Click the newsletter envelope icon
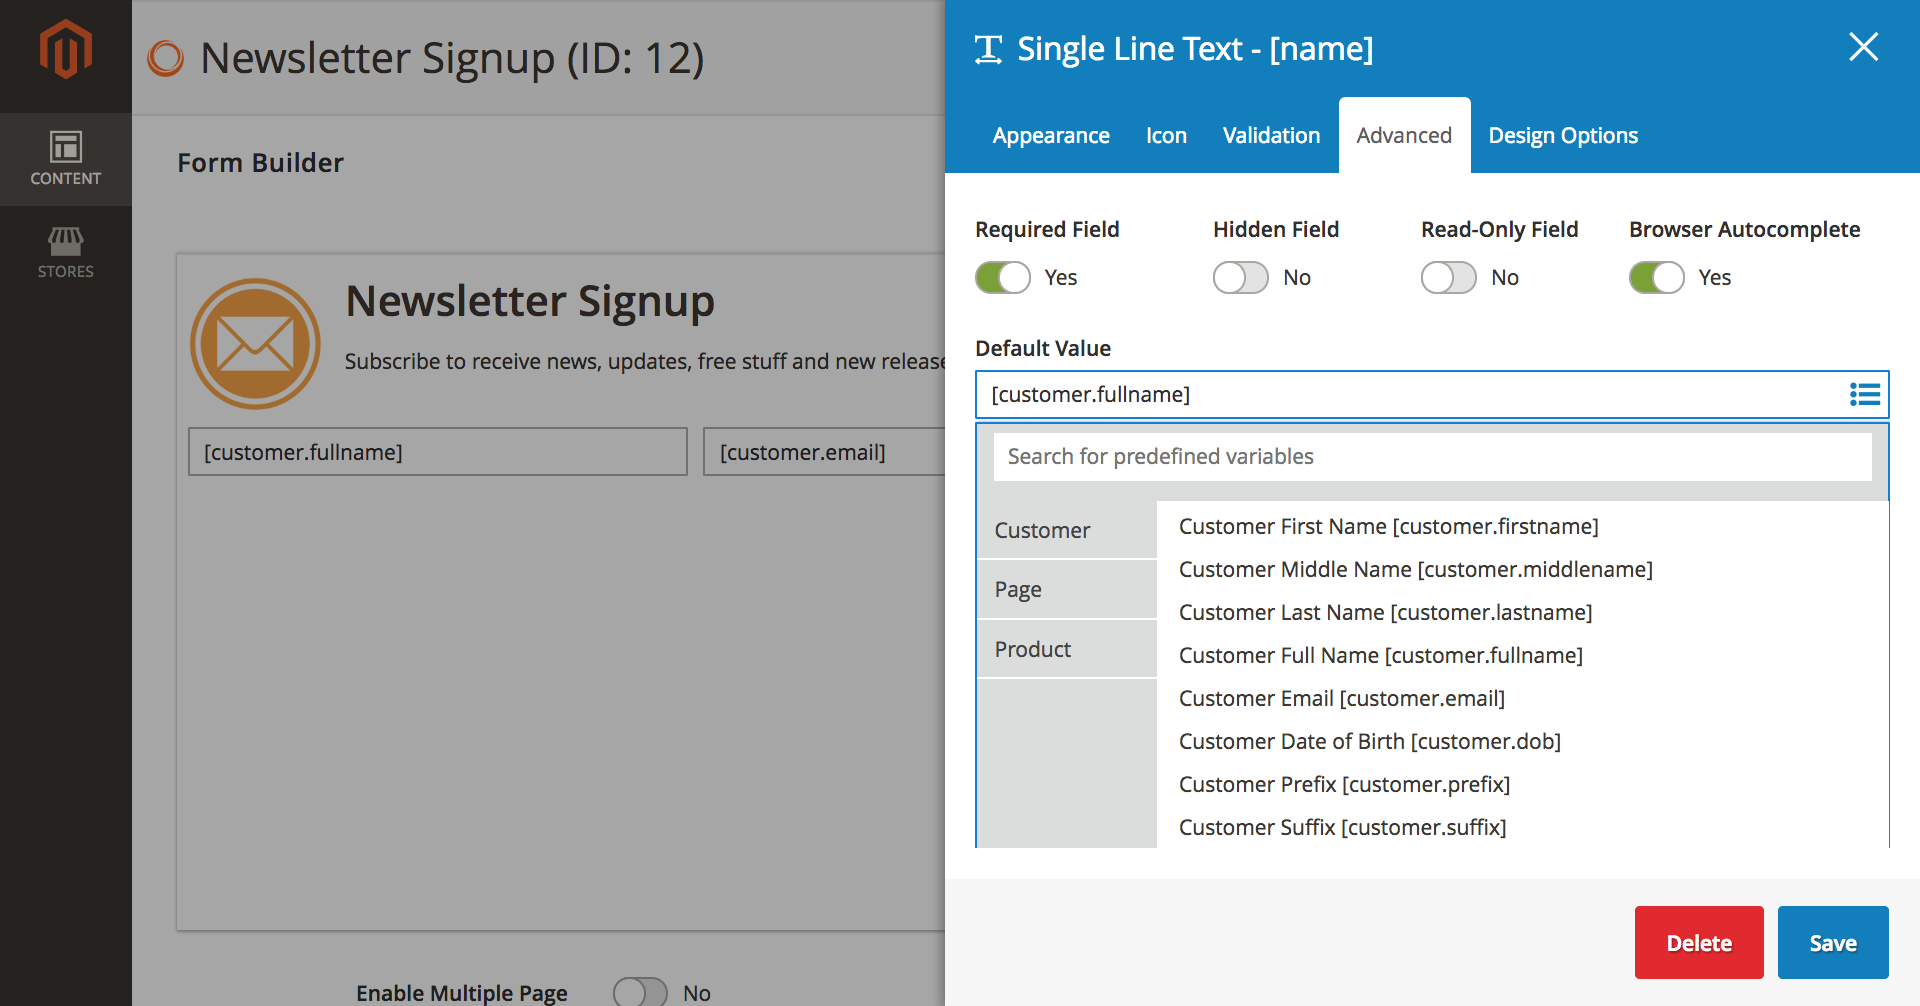Viewport: 1920px width, 1006px height. (255, 343)
